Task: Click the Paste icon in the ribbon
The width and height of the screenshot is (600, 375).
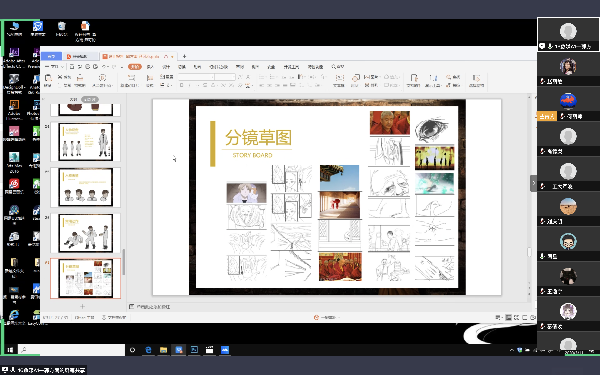Action: tap(48, 79)
